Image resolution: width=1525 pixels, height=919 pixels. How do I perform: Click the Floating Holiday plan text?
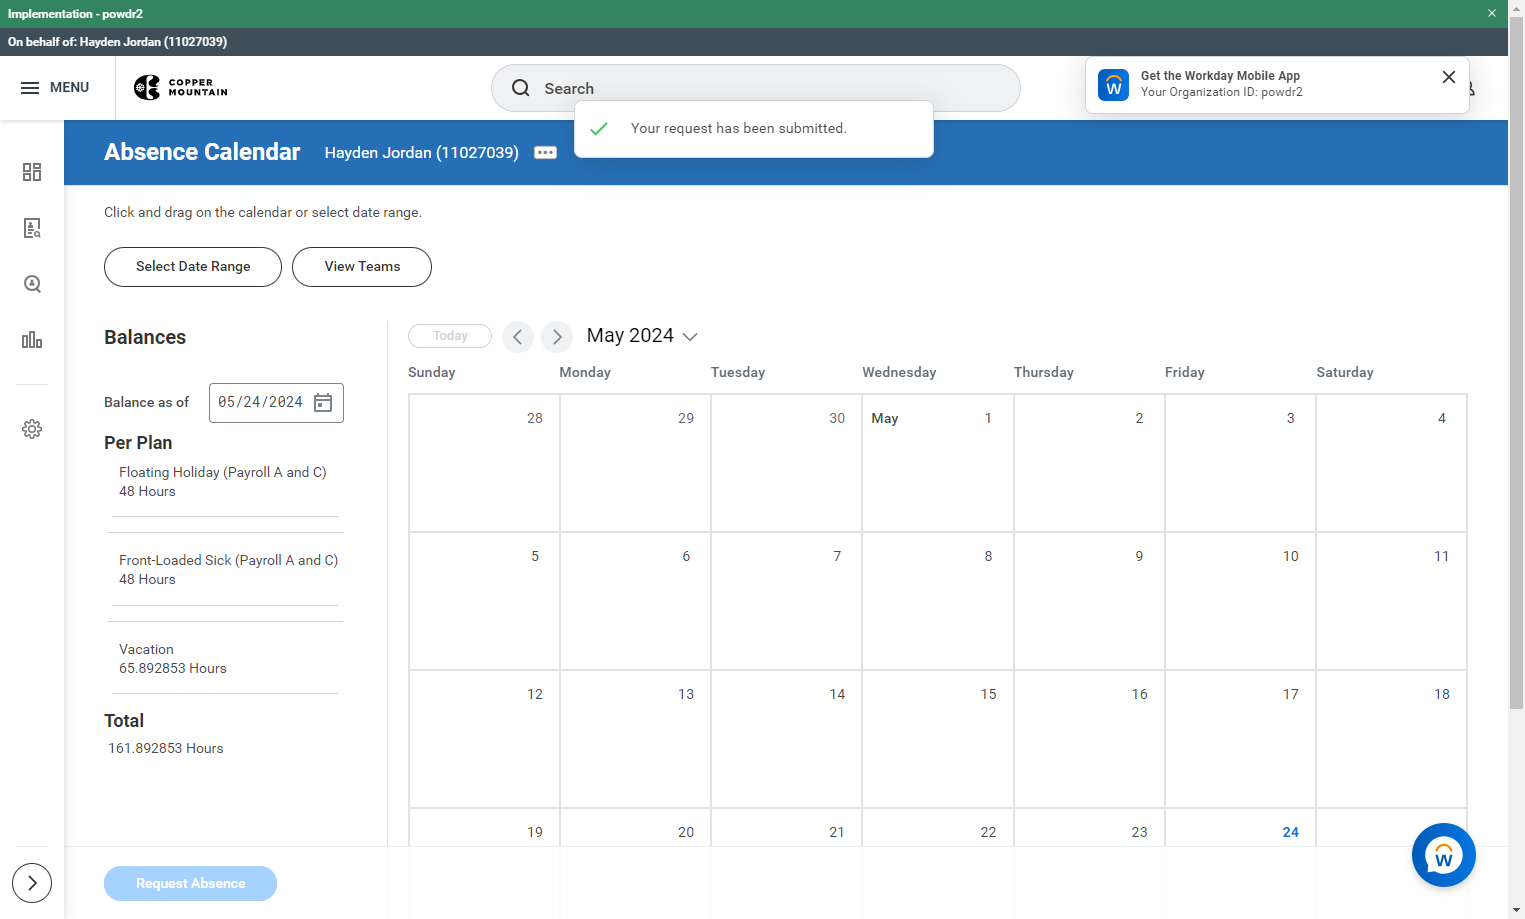click(x=223, y=472)
